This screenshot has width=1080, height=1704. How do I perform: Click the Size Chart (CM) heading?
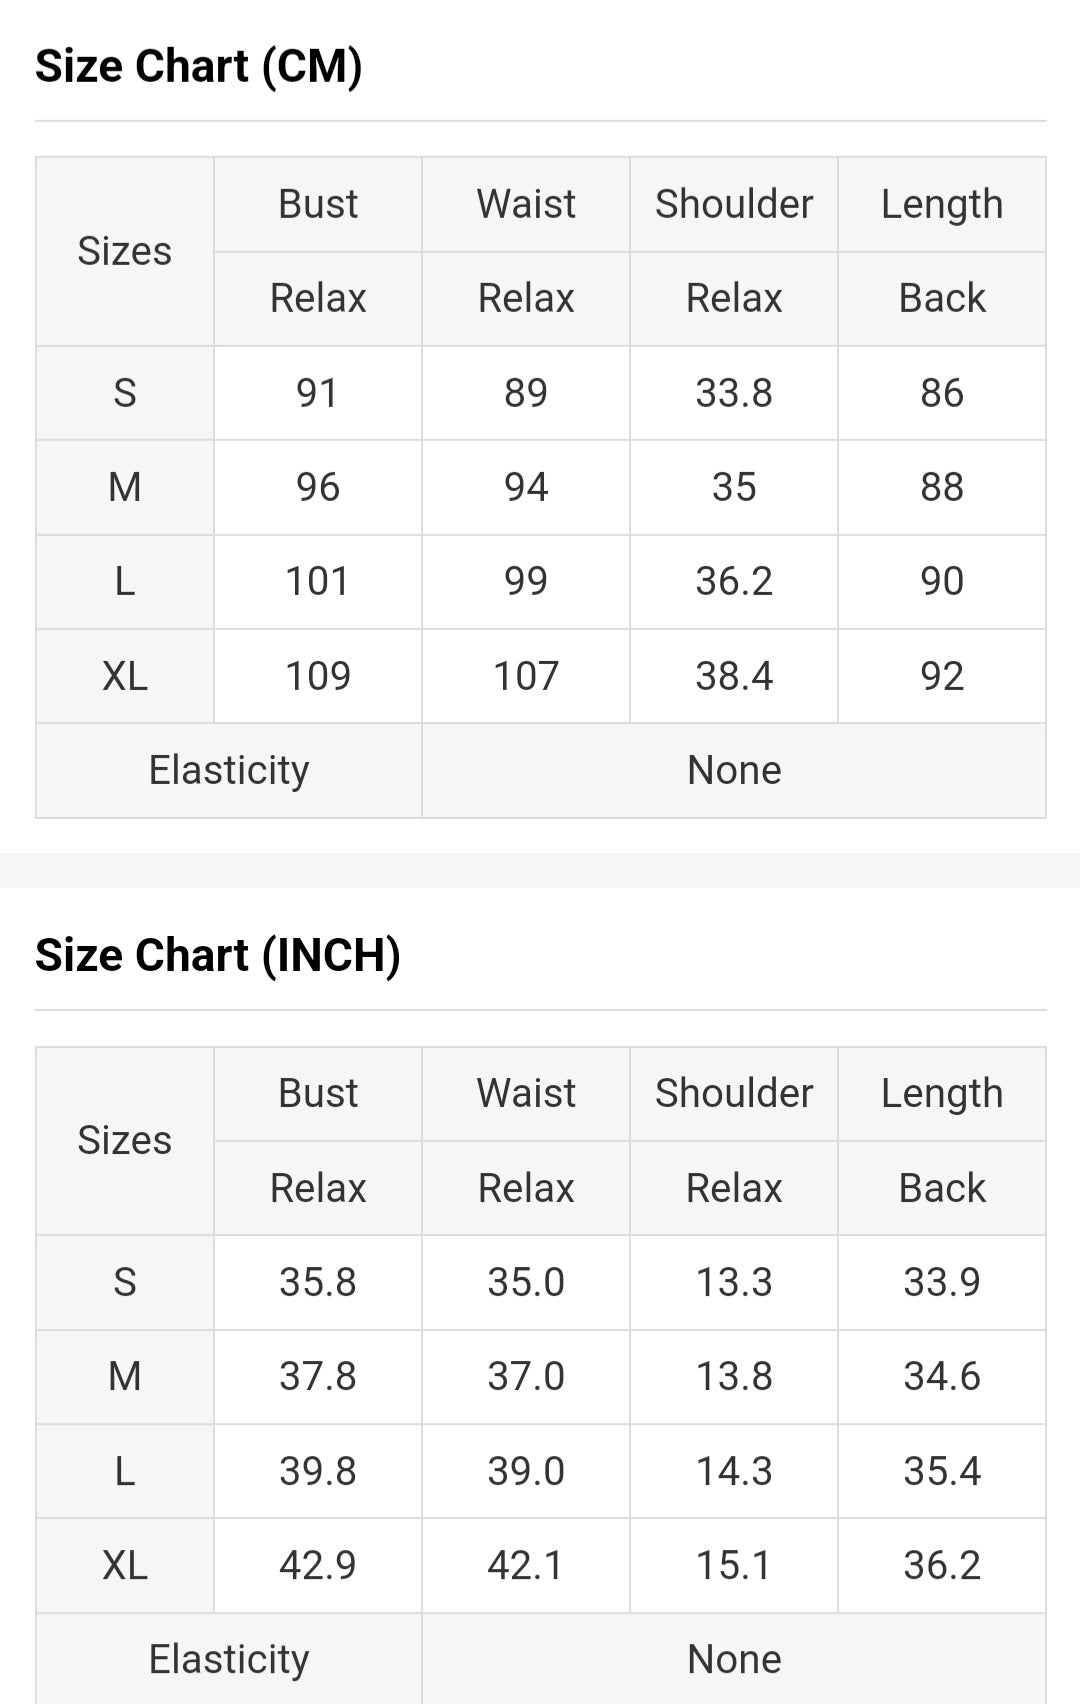coord(199,66)
